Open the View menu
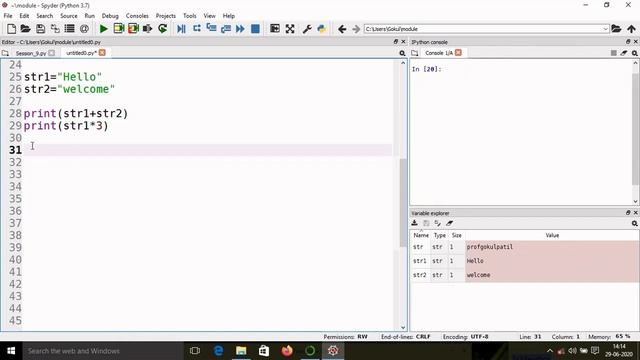The height and width of the screenshot is (360, 640). click(209, 16)
